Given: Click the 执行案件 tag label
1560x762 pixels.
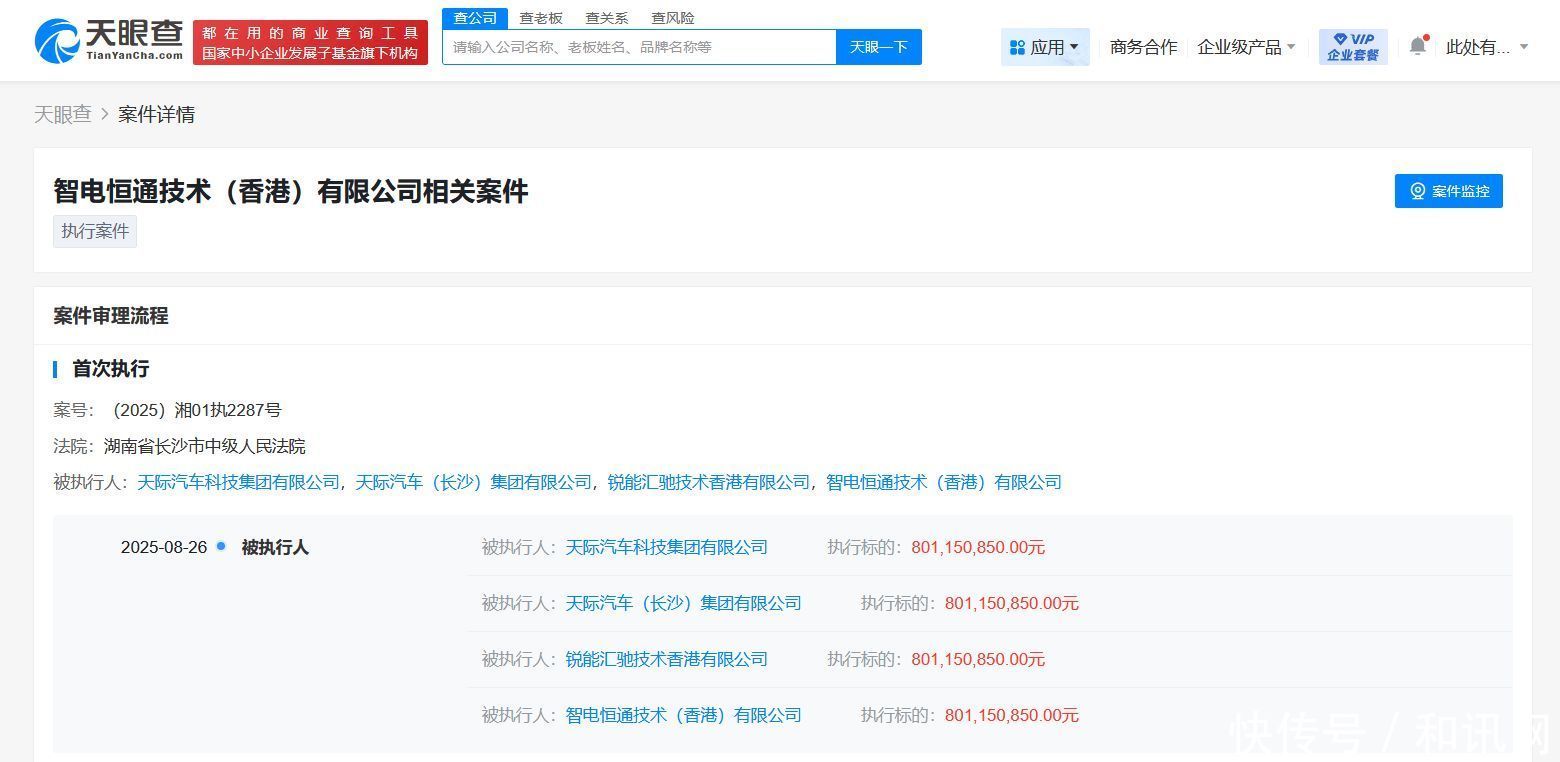Looking at the screenshot, I should click(x=95, y=231).
